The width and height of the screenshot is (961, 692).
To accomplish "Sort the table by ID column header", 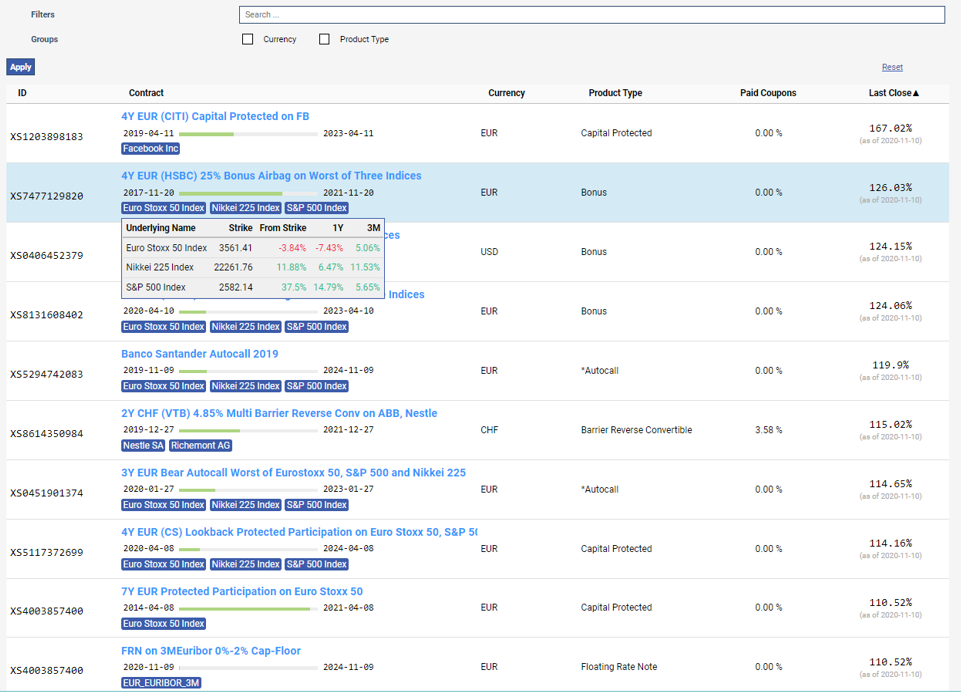I will coord(22,93).
